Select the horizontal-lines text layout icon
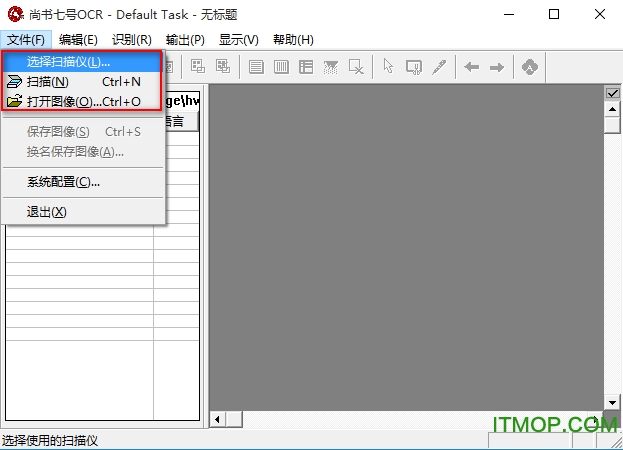The height and width of the screenshot is (450, 623). [x=257, y=67]
